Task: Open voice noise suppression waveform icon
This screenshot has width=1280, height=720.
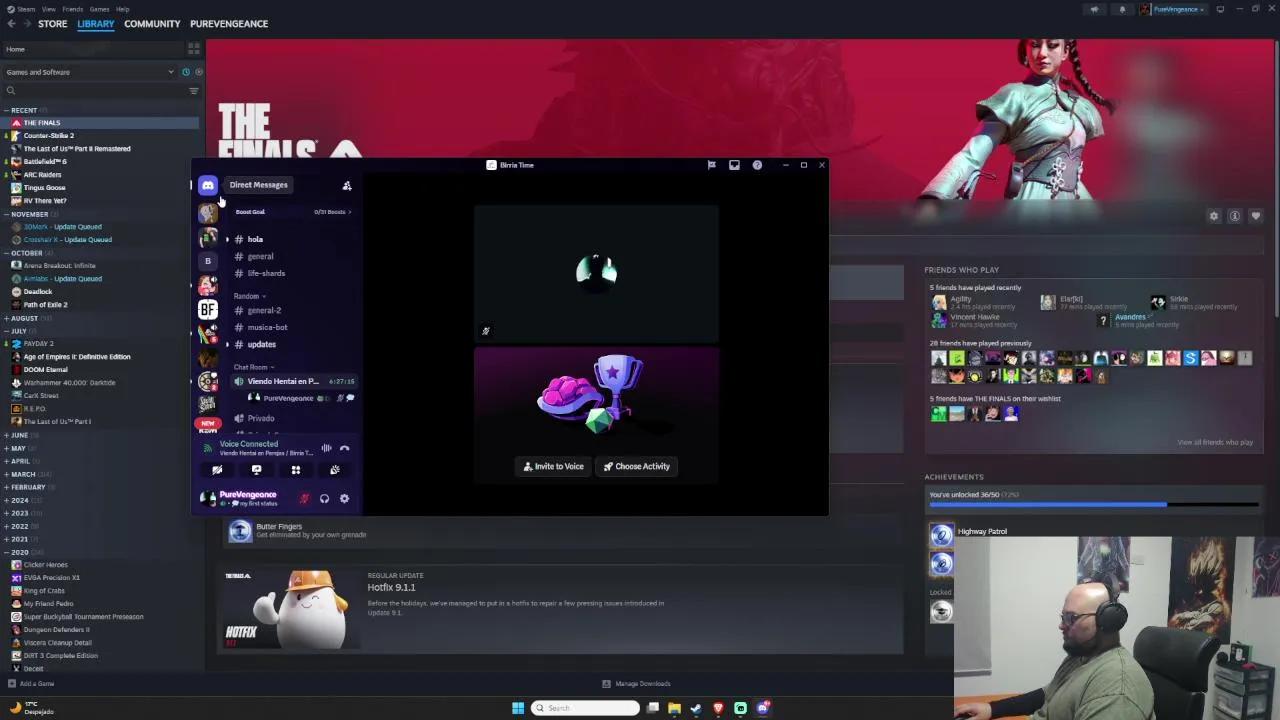Action: [x=326, y=448]
